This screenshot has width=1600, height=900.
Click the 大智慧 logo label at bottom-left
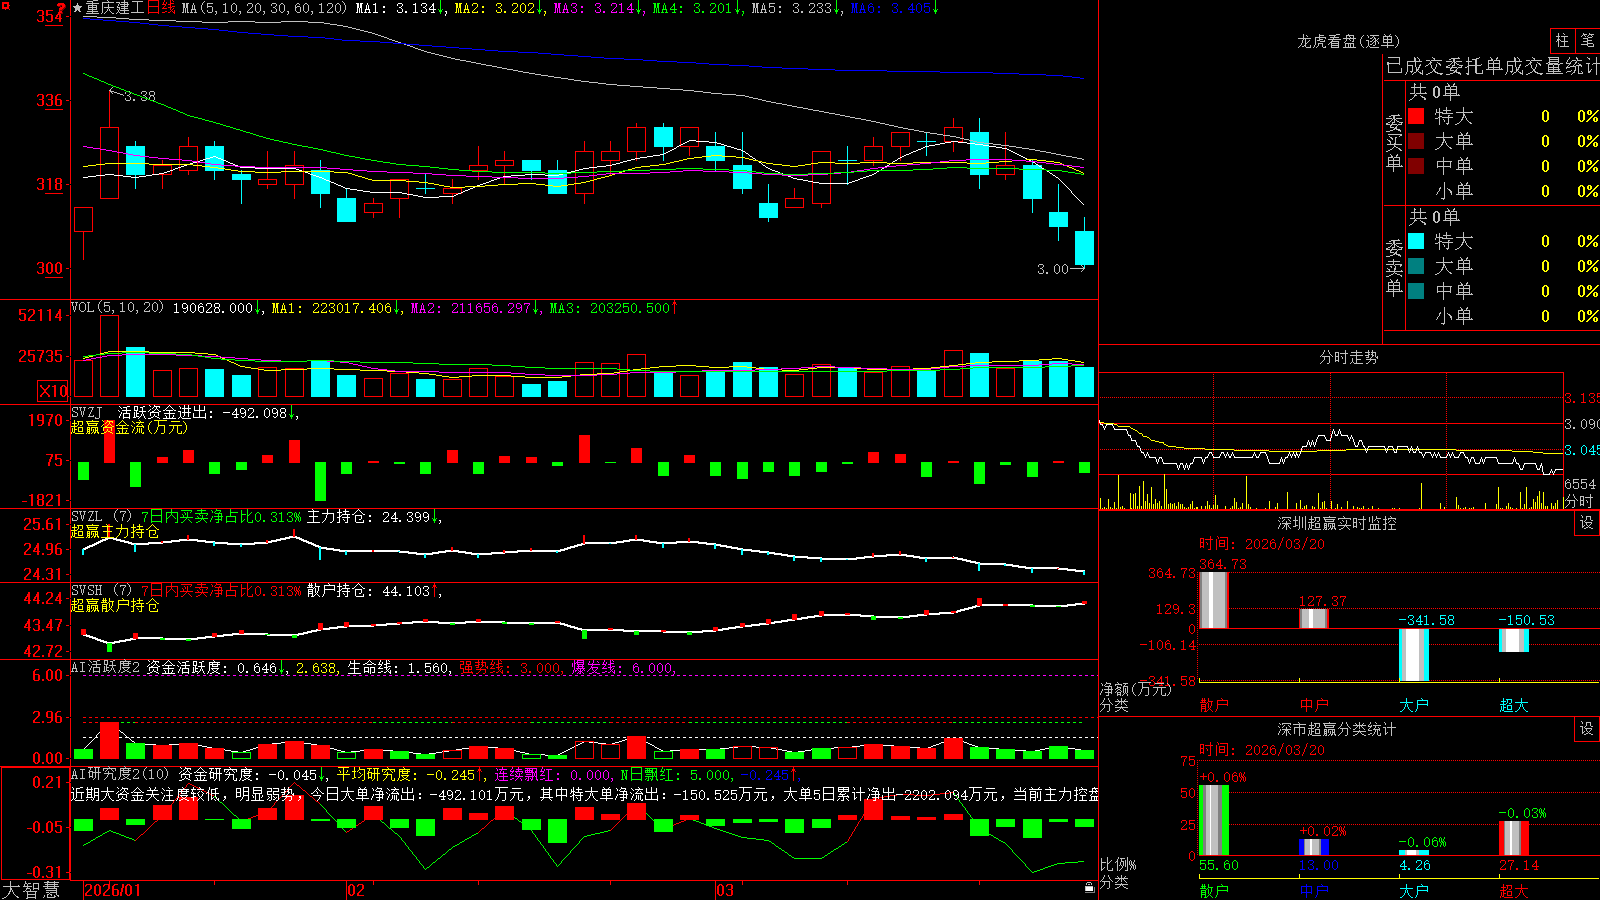31,889
